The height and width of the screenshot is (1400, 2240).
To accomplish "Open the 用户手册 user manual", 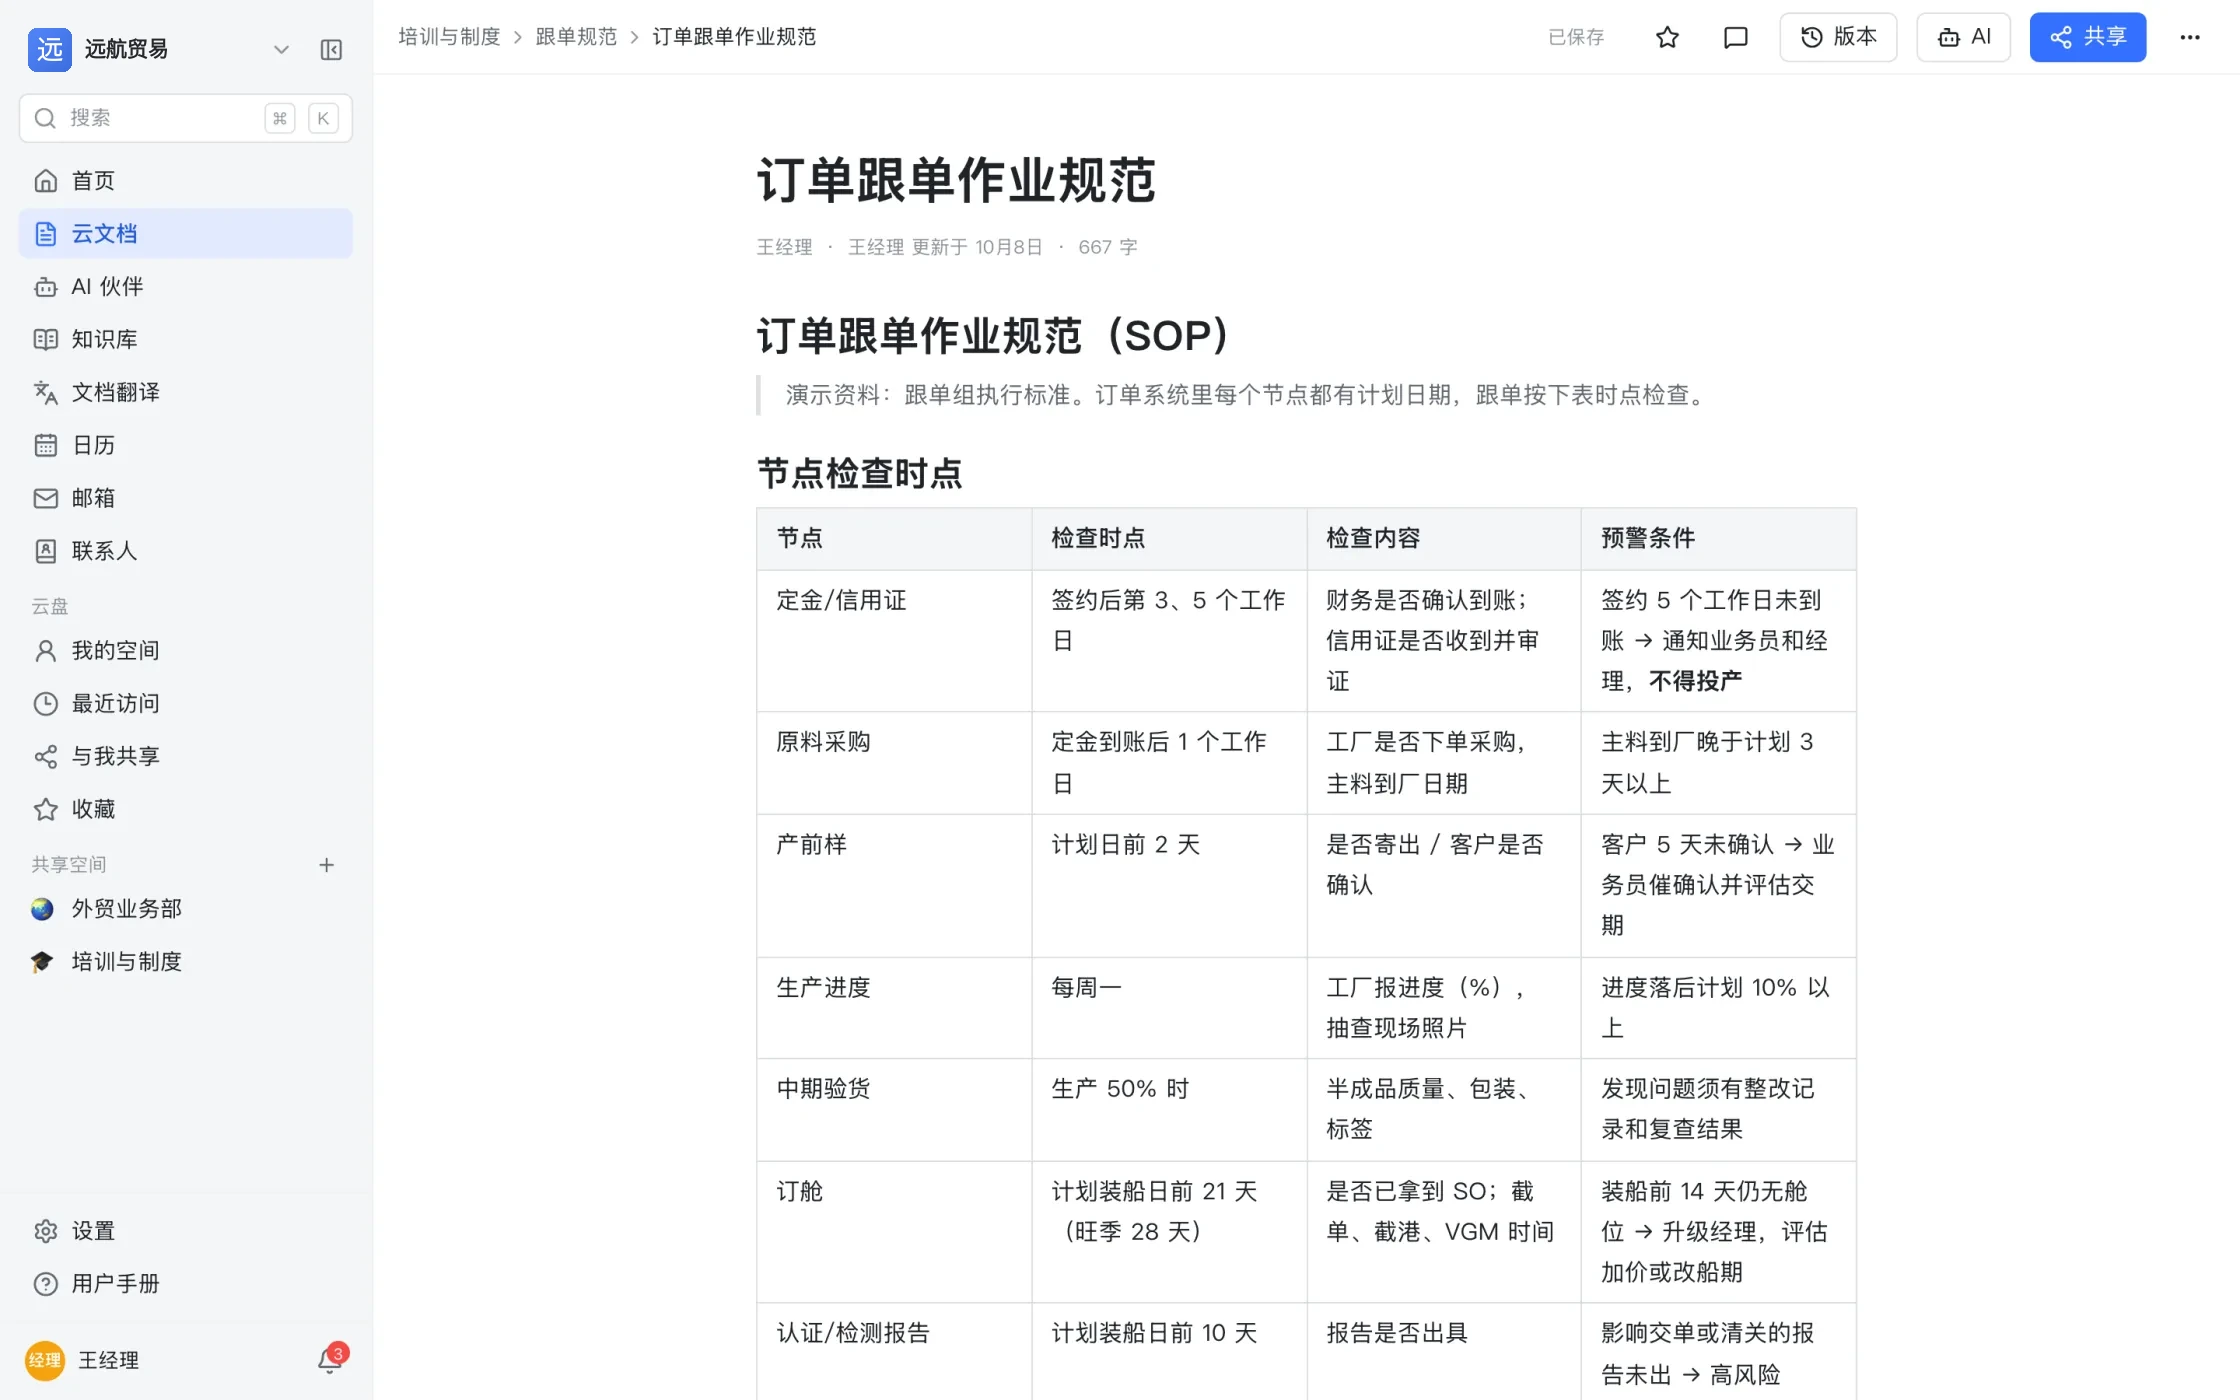I will pyautogui.click(x=186, y=1284).
